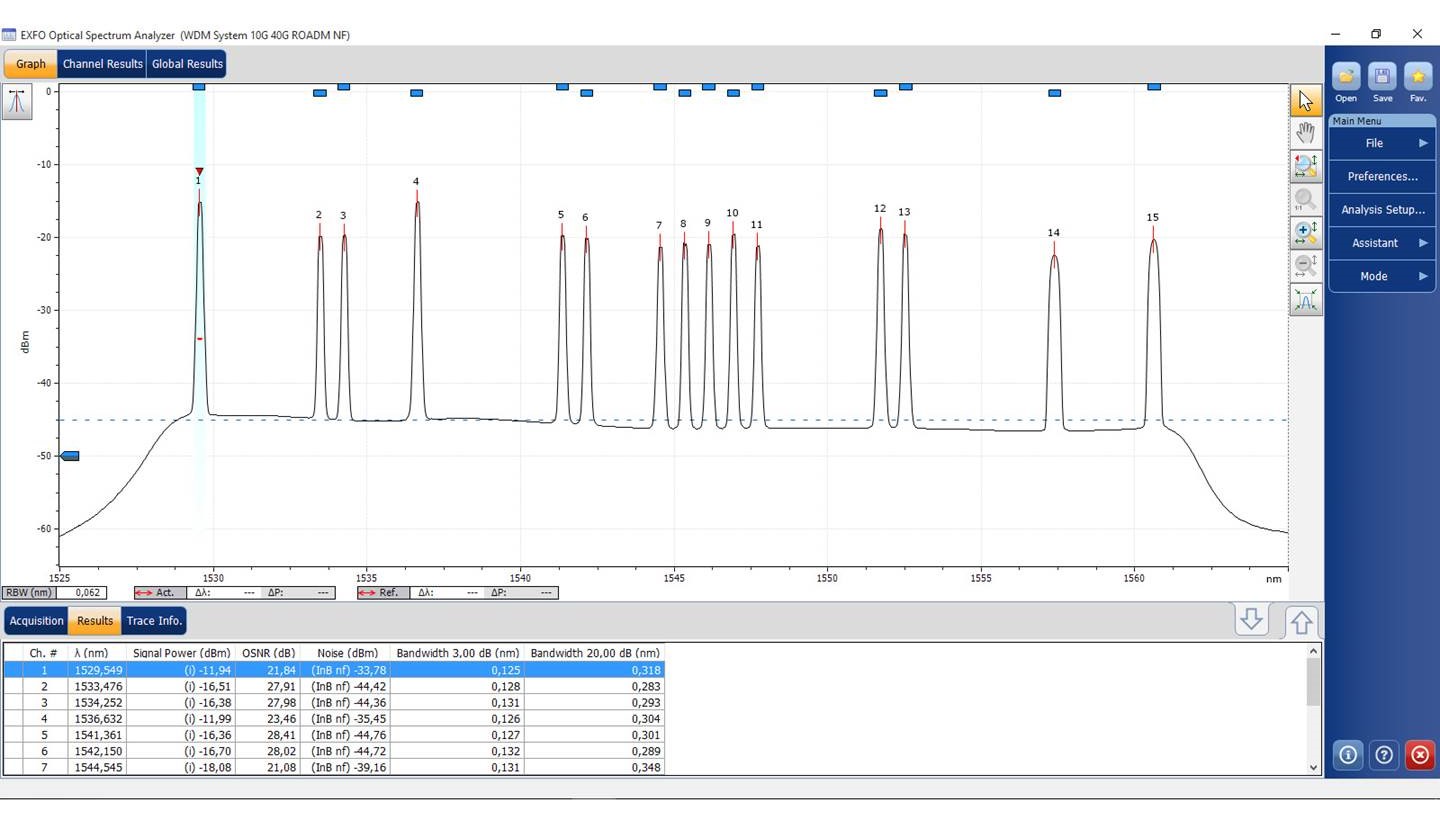
Task: Select the arrow pointer tool
Action: point(1305,100)
